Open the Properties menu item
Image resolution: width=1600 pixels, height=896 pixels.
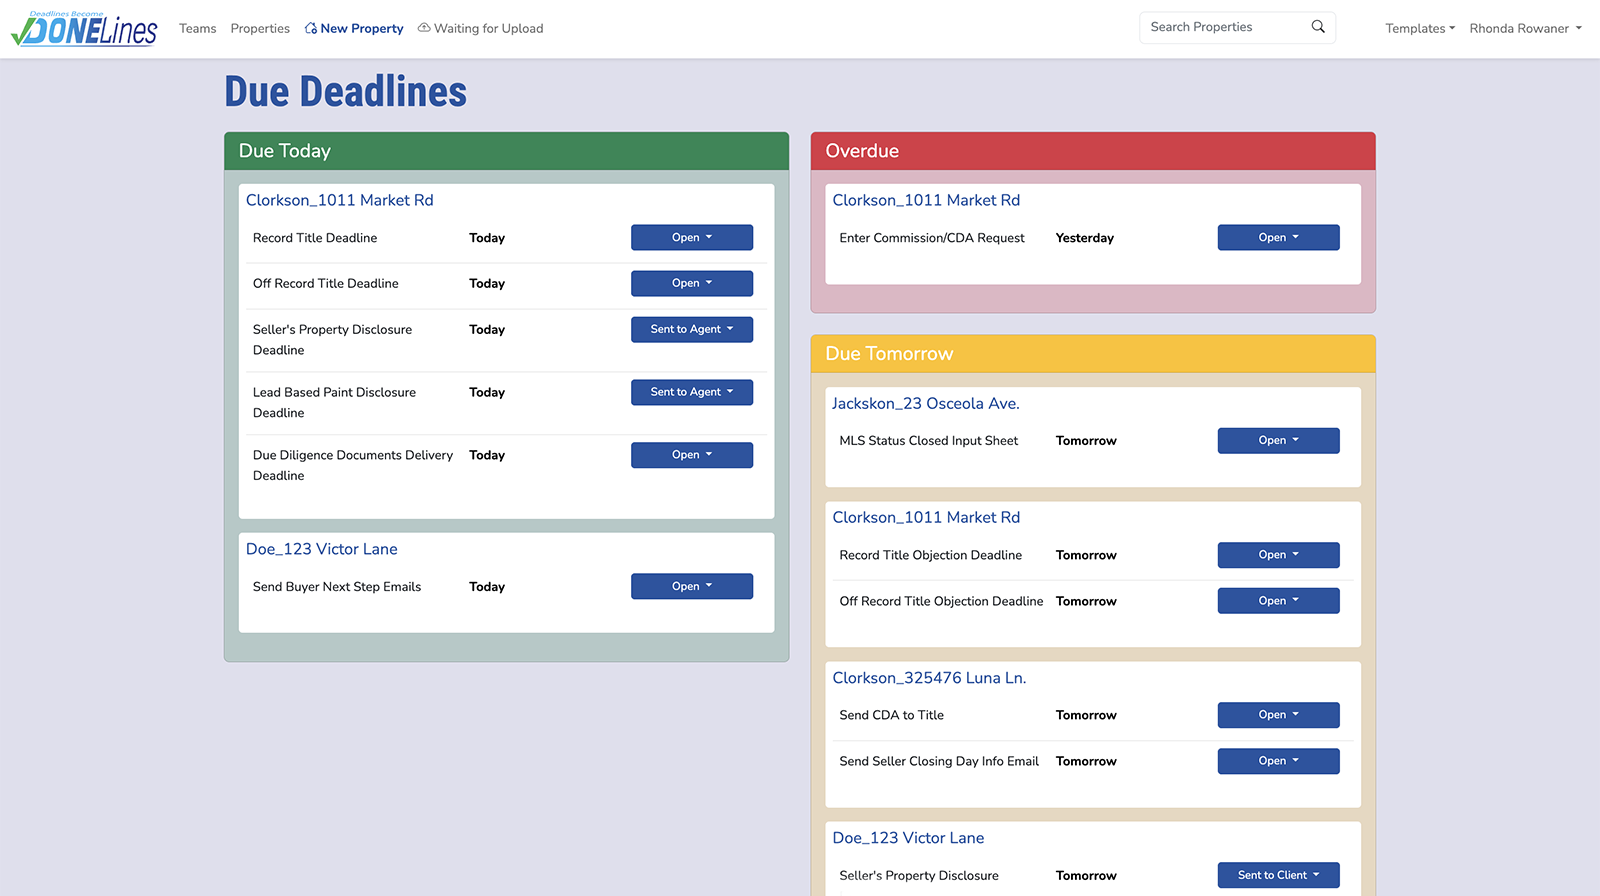pyautogui.click(x=260, y=29)
